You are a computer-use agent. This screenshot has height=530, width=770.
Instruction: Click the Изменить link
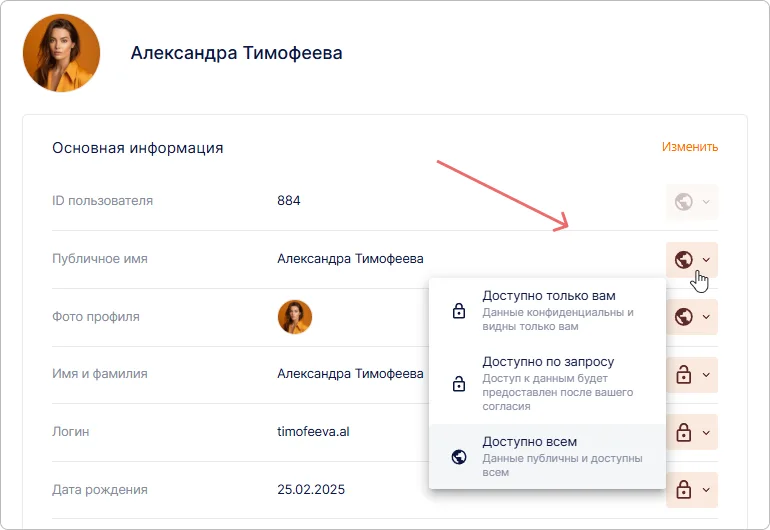point(690,147)
